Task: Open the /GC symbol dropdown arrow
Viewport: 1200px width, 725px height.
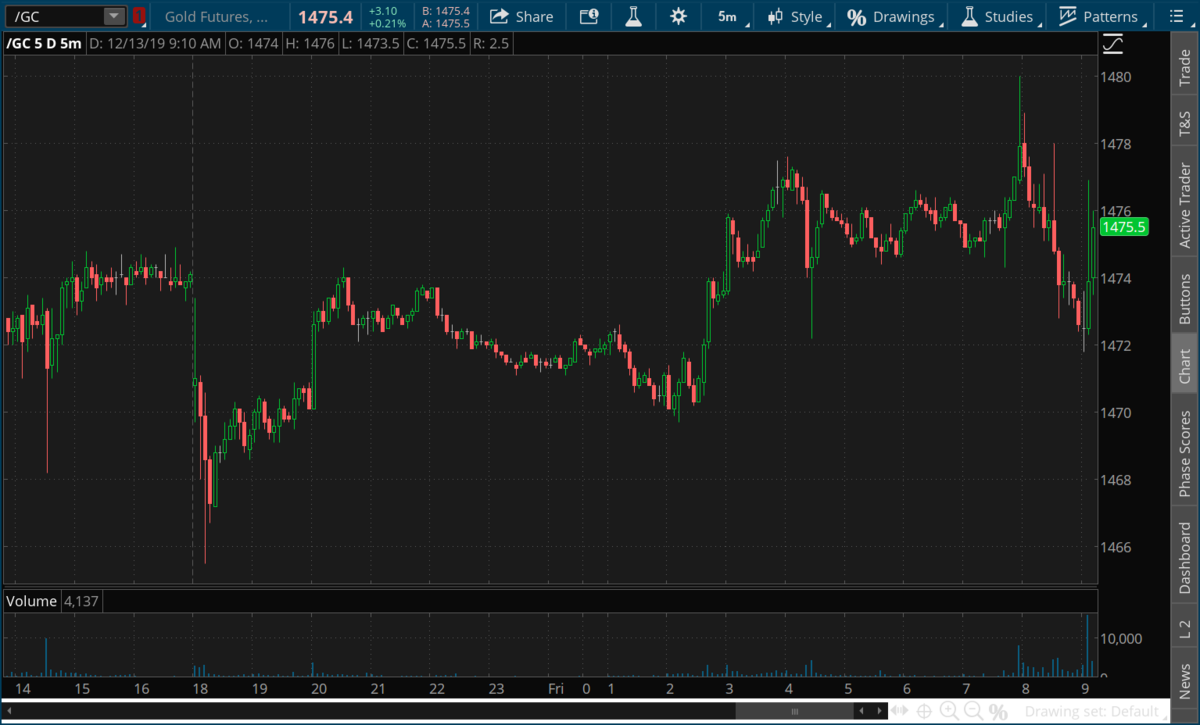Action: pyautogui.click(x=114, y=16)
